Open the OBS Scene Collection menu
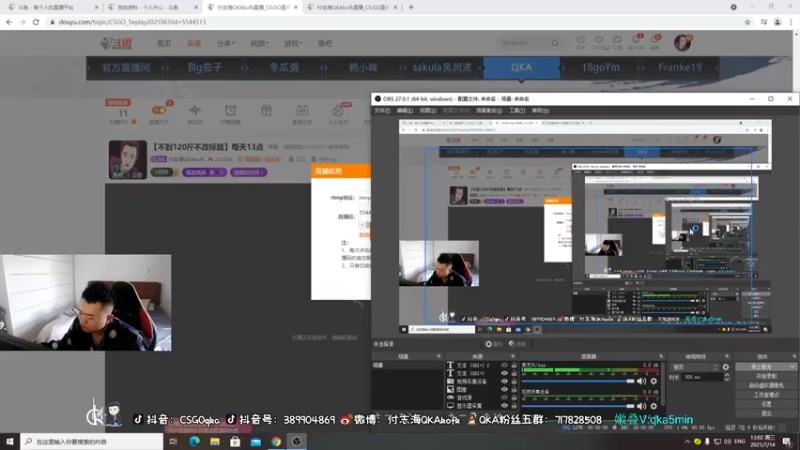 tap(489, 111)
